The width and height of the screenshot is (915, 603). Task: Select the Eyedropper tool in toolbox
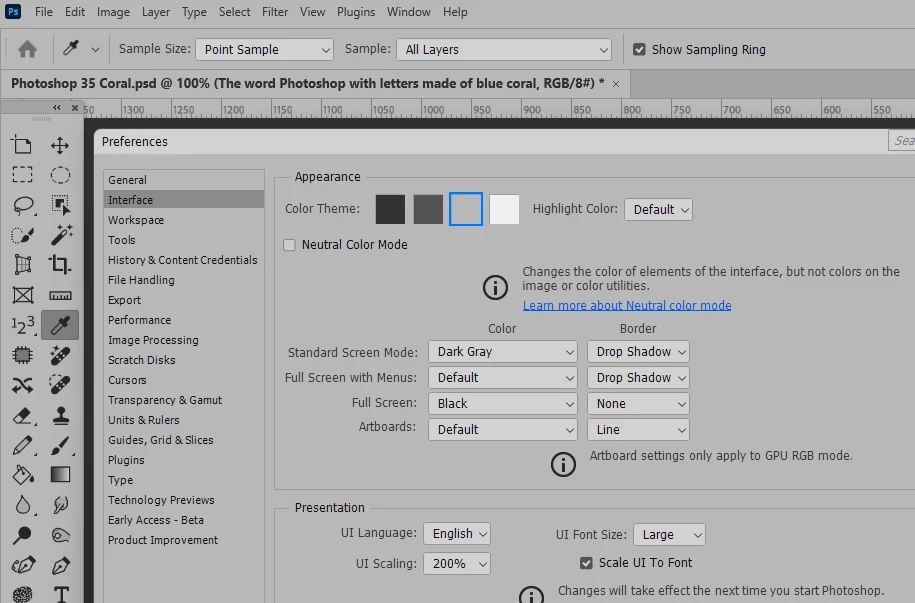60,325
